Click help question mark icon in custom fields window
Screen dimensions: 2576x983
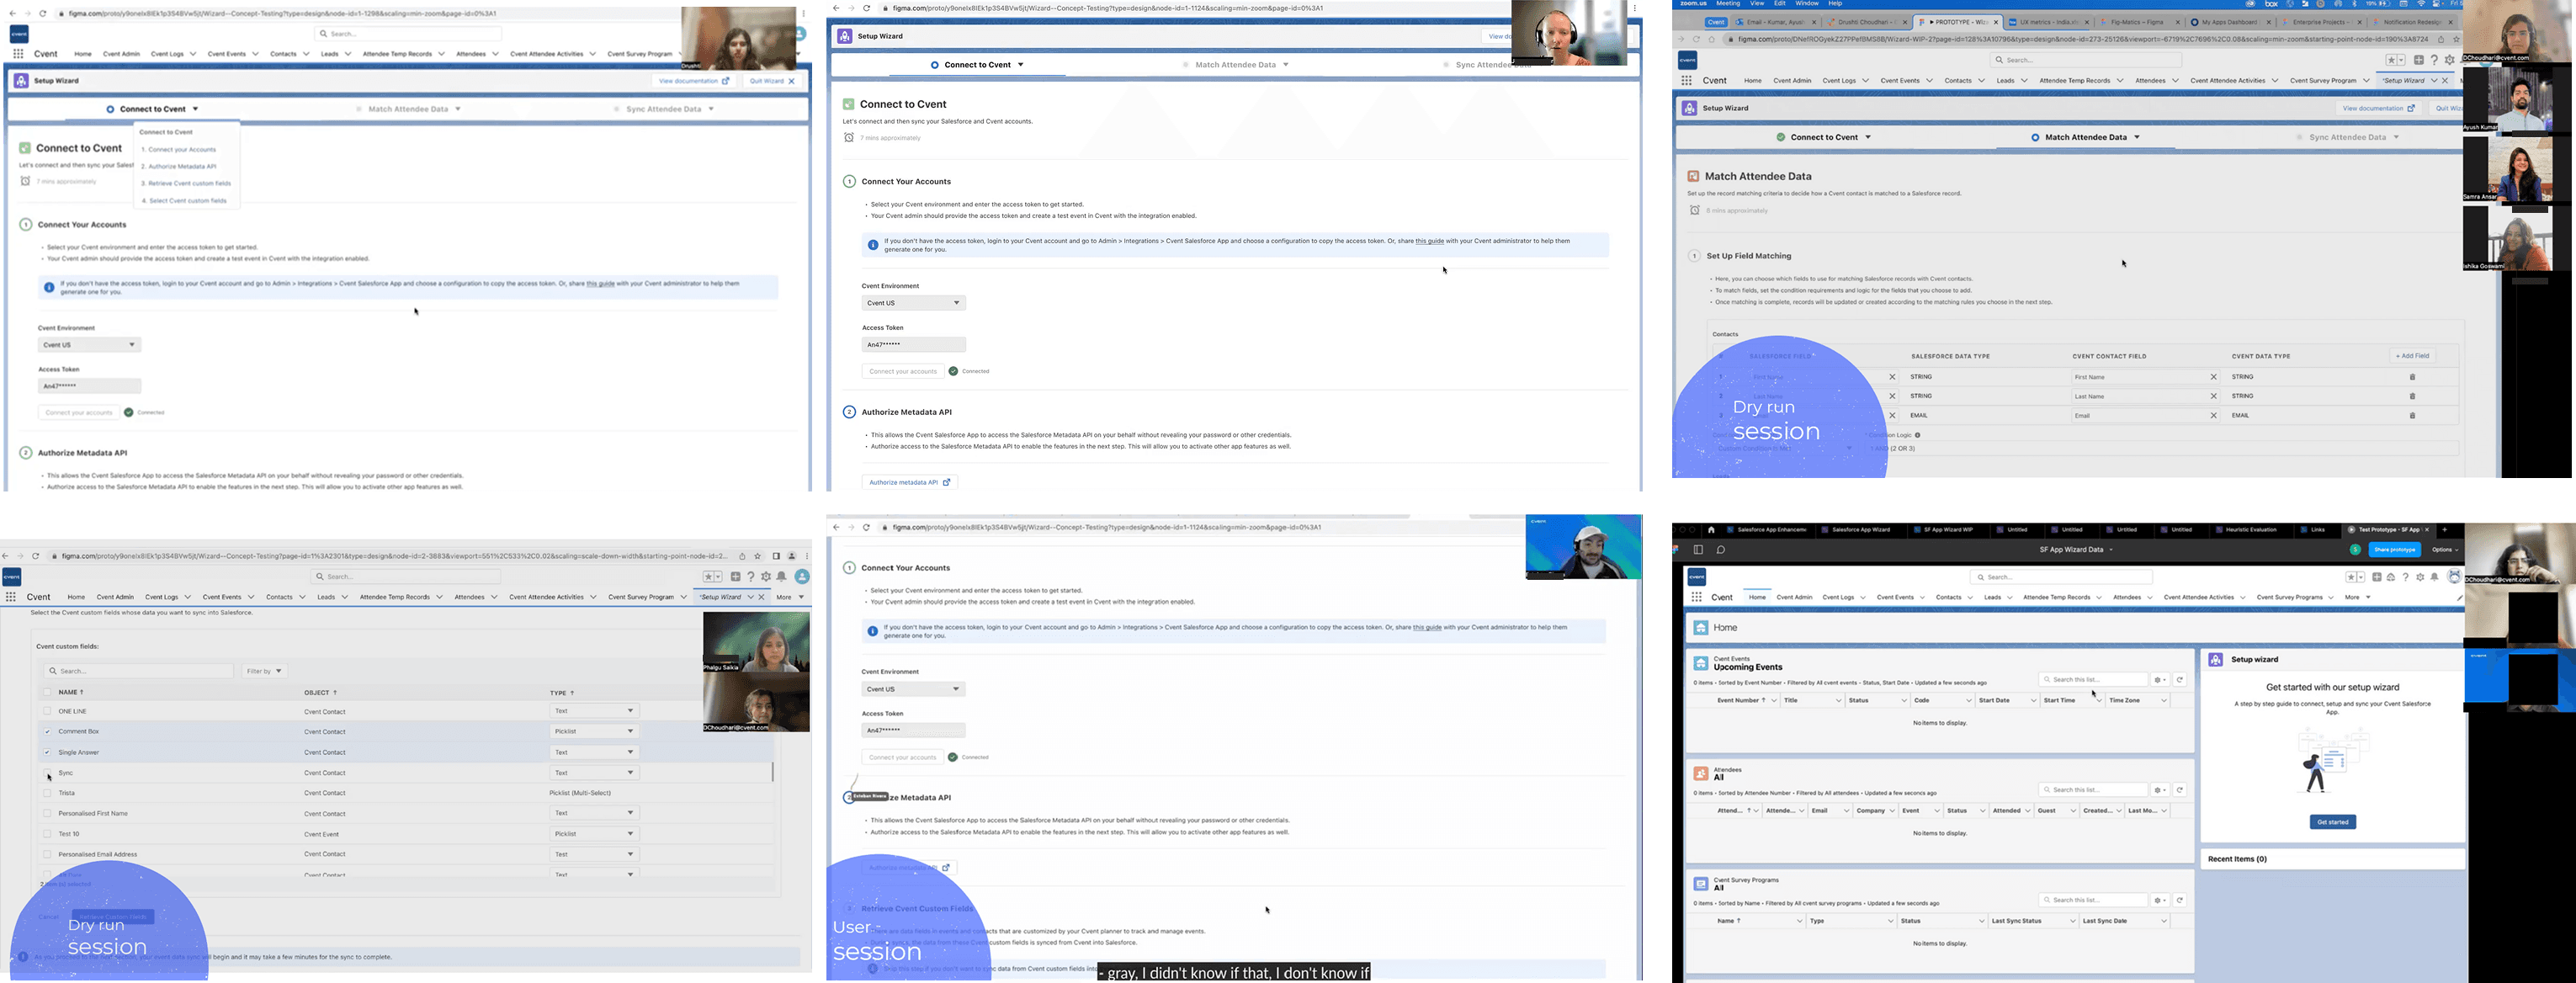(x=751, y=577)
